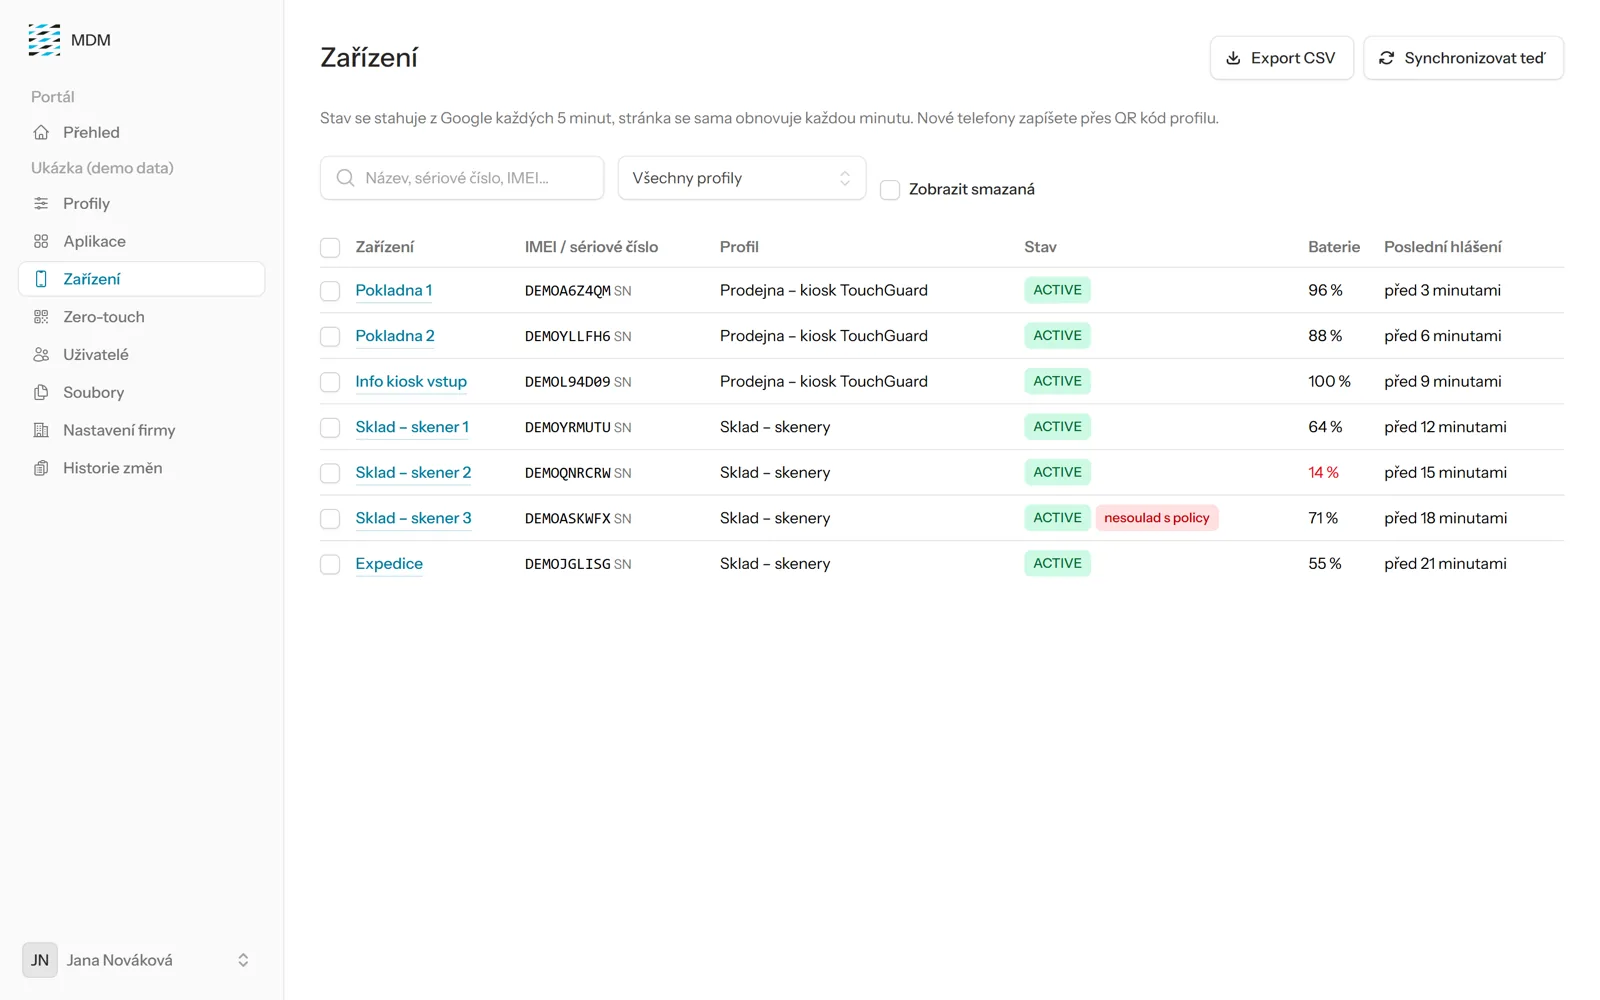Click 'před 3 minutami' in Pokladna 1 row
Viewport: 1600px width, 1000px height.
point(1442,290)
